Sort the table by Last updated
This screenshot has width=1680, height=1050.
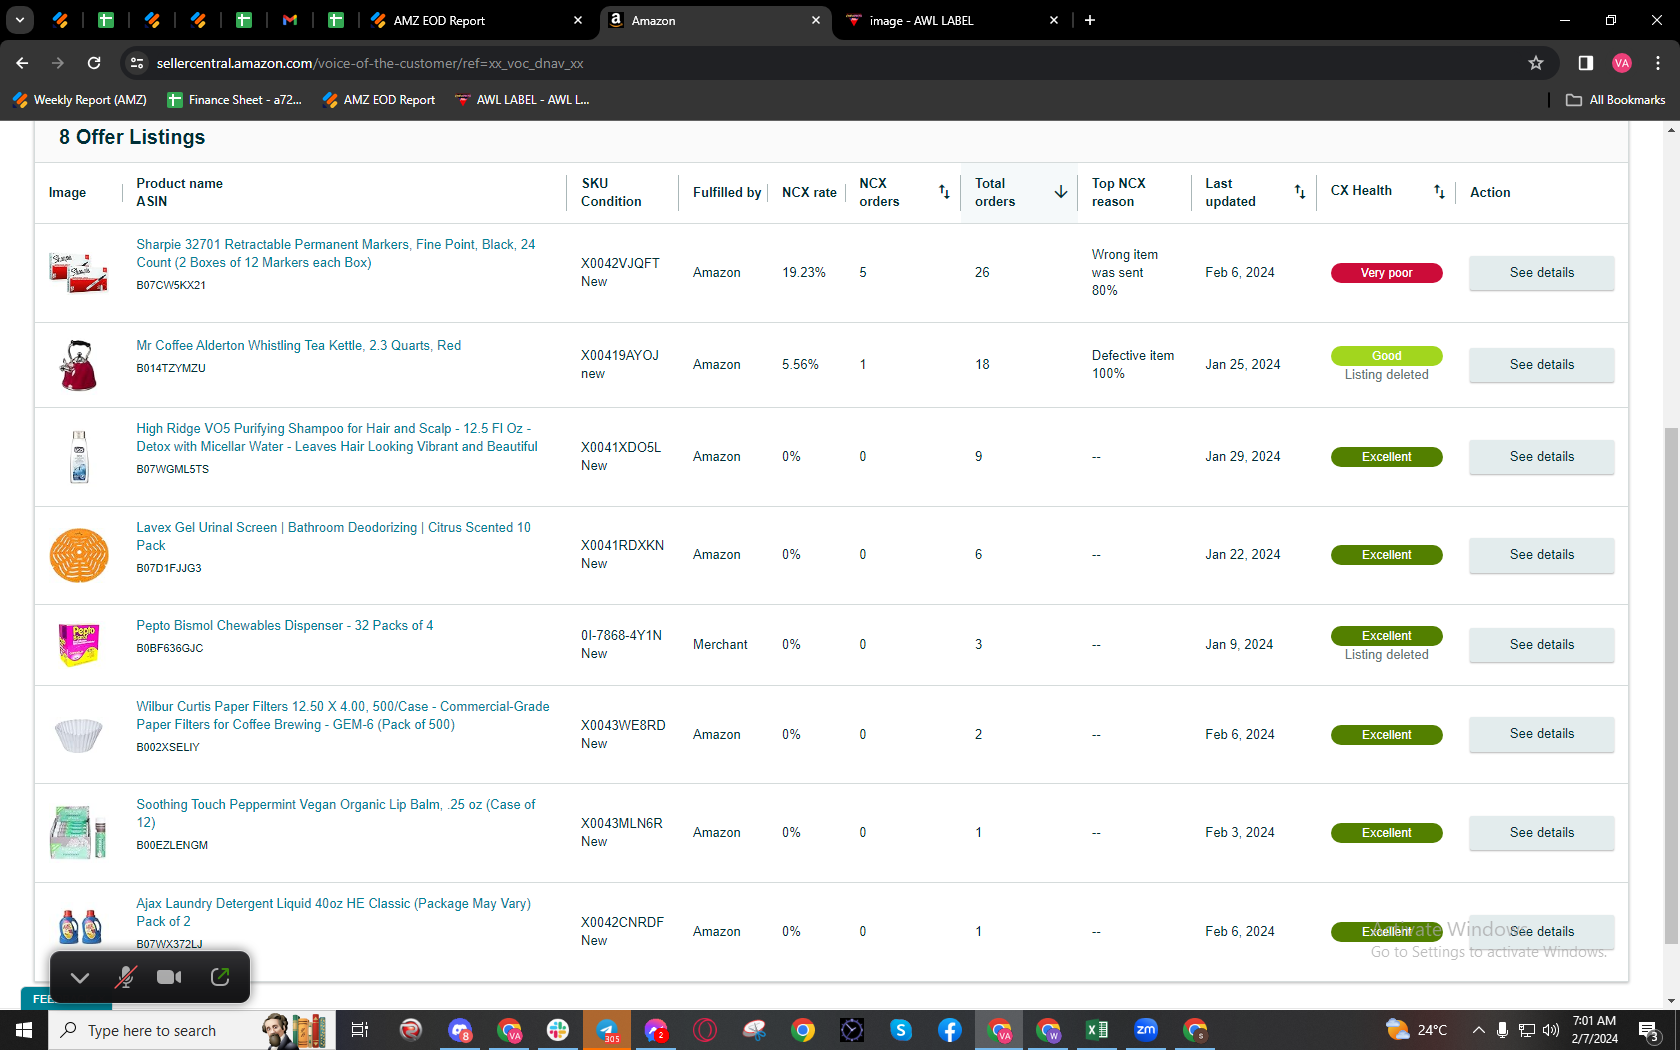point(1300,192)
